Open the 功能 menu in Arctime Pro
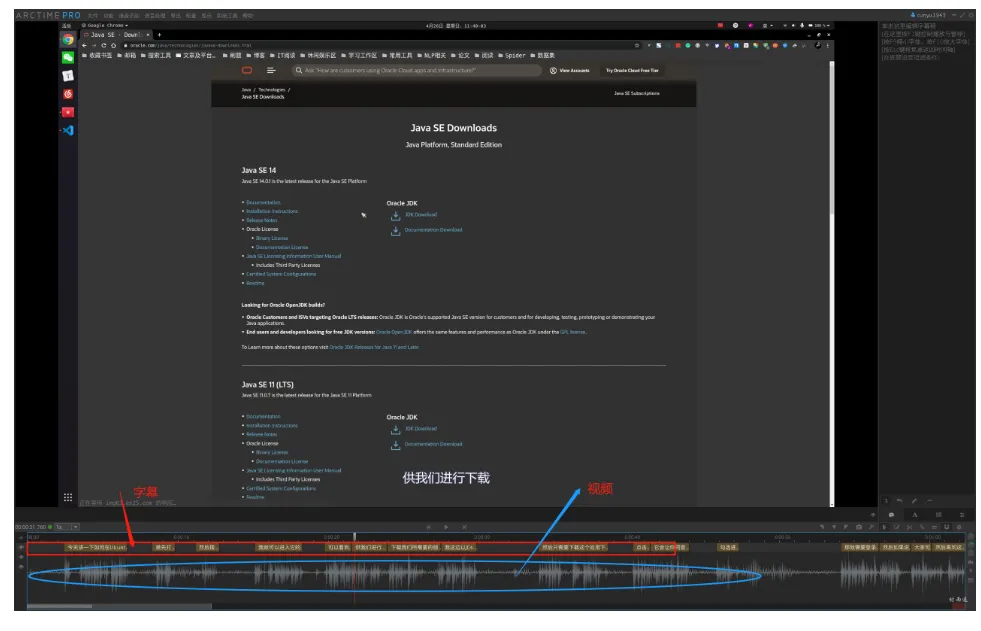 [108, 15]
